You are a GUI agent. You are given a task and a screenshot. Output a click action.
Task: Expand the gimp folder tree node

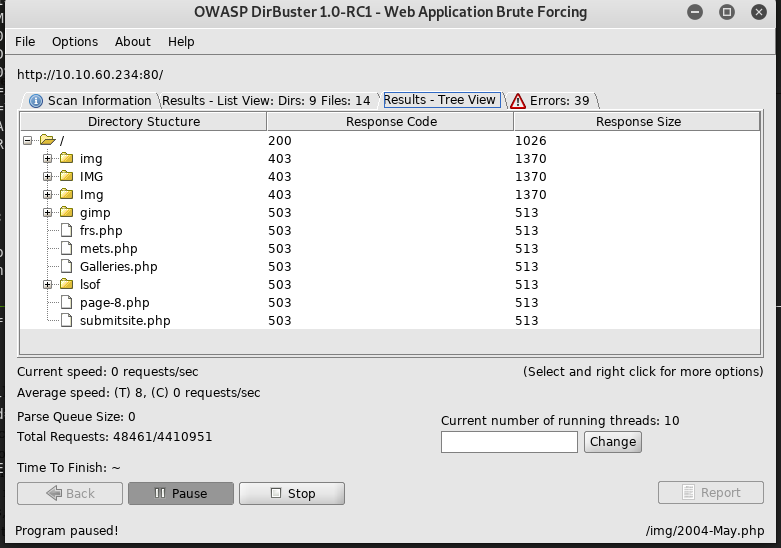tap(47, 213)
